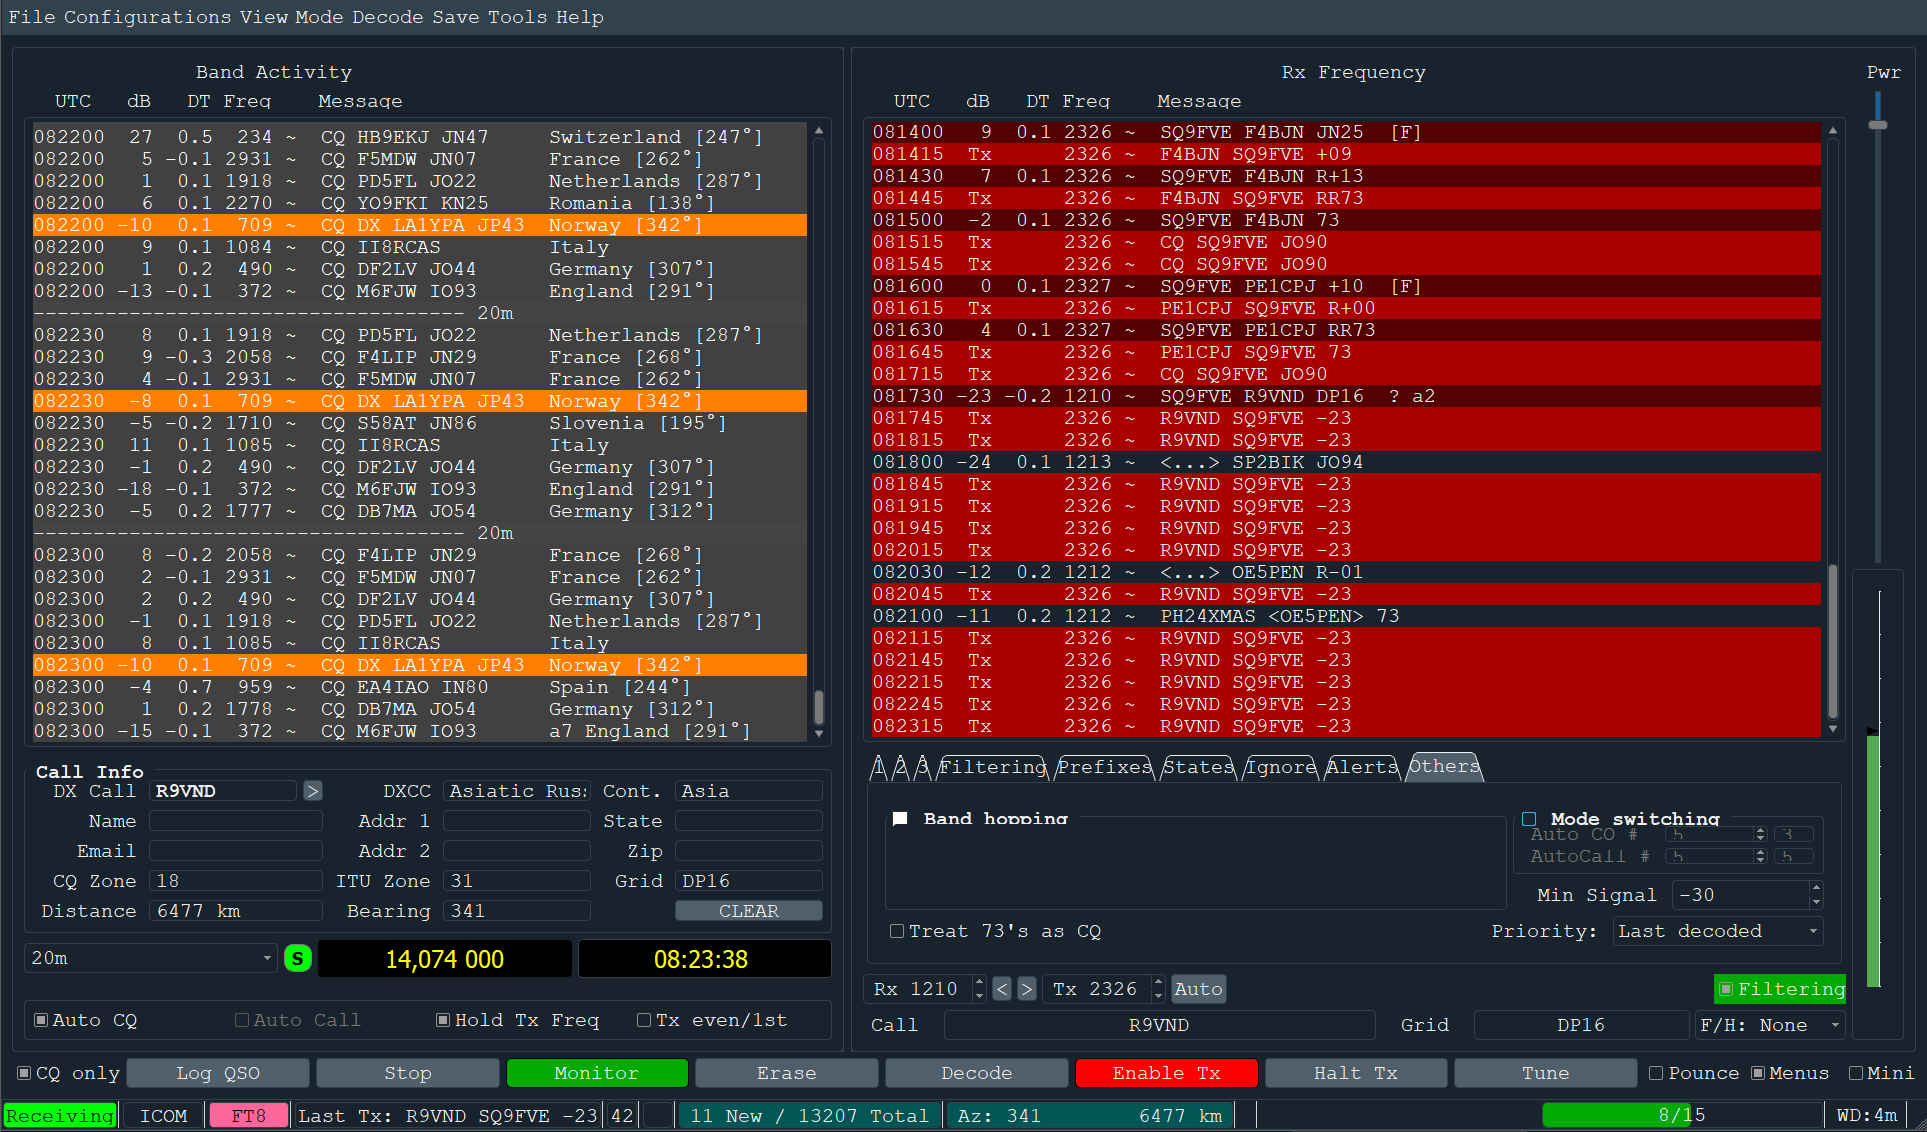This screenshot has height=1132, width=1927.
Task: Switch to tab 2
Action: pos(900,767)
